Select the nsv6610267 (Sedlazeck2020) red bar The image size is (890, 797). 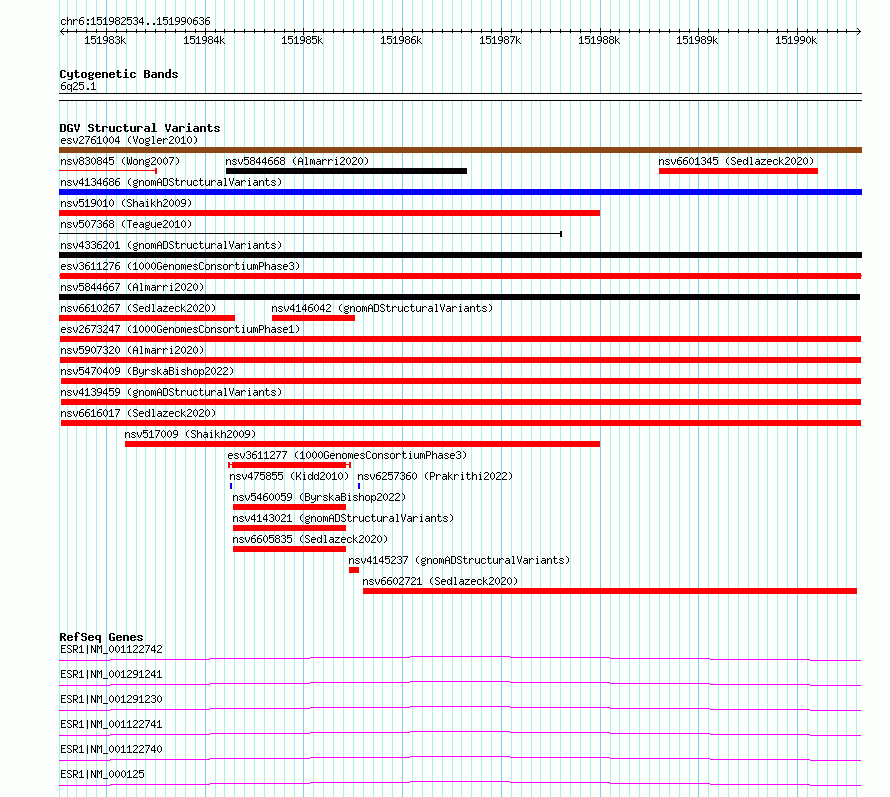(147, 318)
